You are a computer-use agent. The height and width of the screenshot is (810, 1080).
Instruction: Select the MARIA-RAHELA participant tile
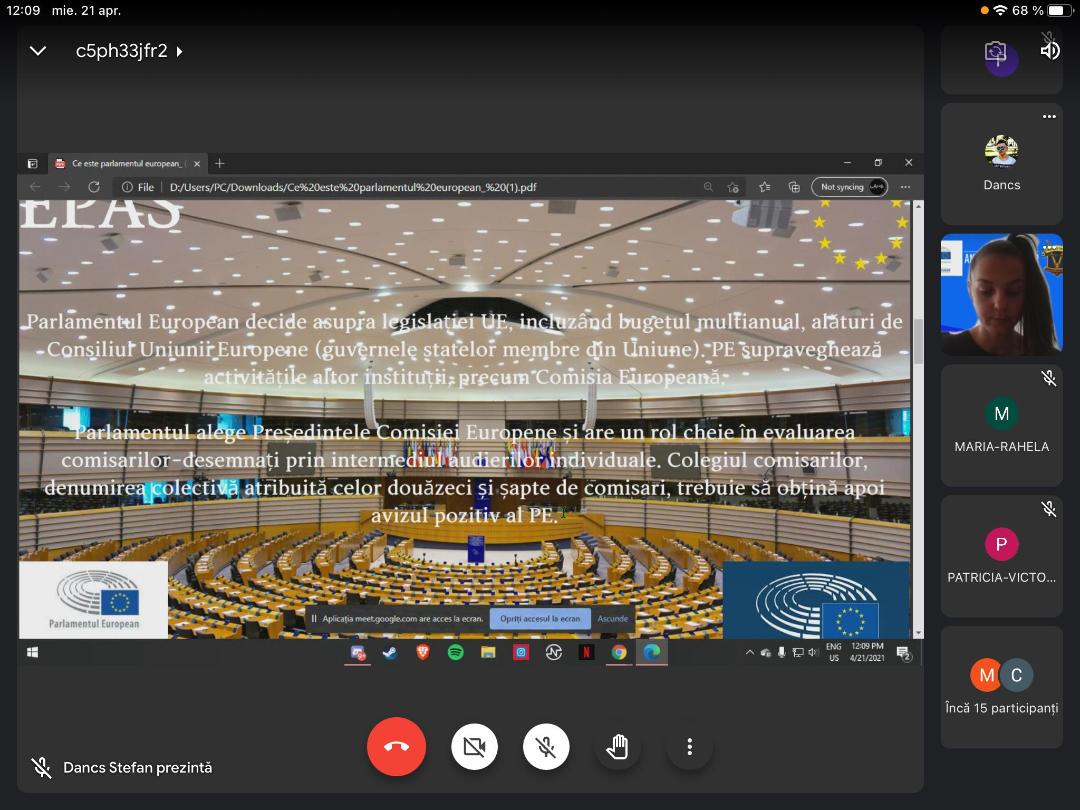pyautogui.click(x=1001, y=425)
